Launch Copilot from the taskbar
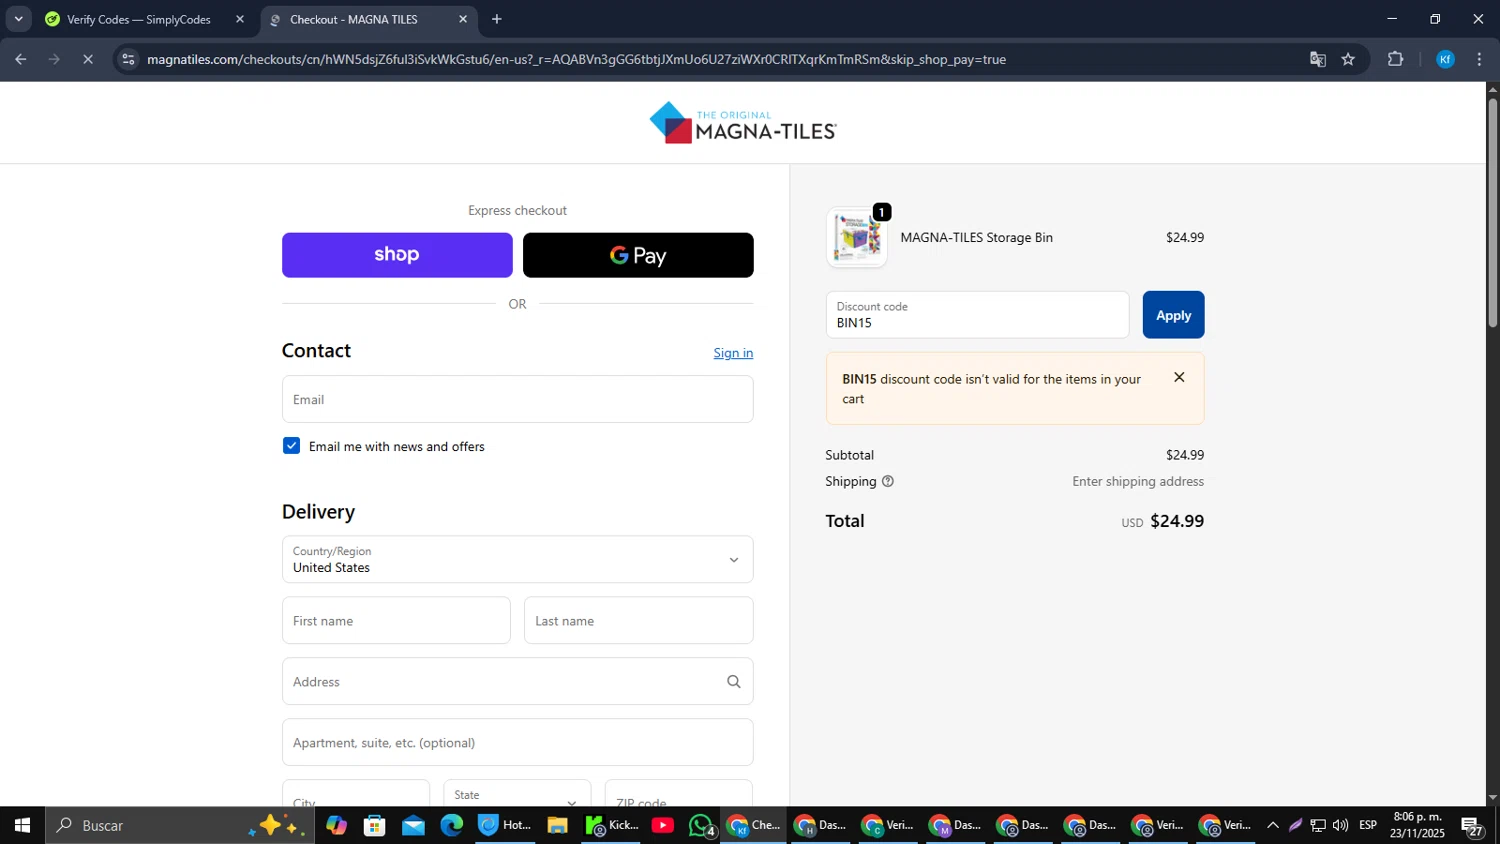 [x=336, y=825]
